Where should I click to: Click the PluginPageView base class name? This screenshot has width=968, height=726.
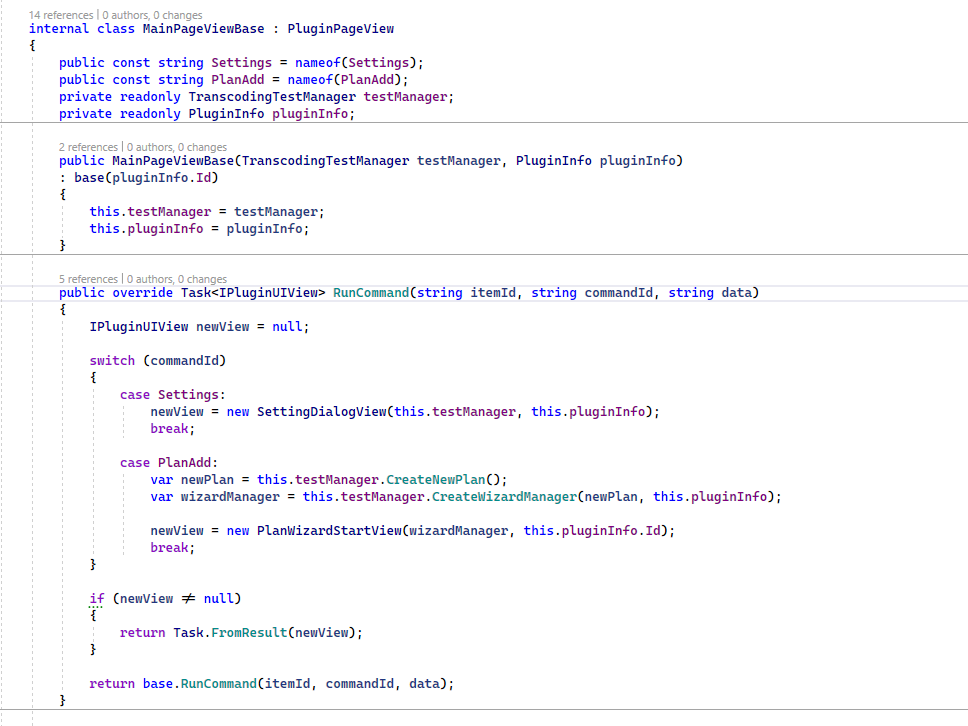point(341,29)
